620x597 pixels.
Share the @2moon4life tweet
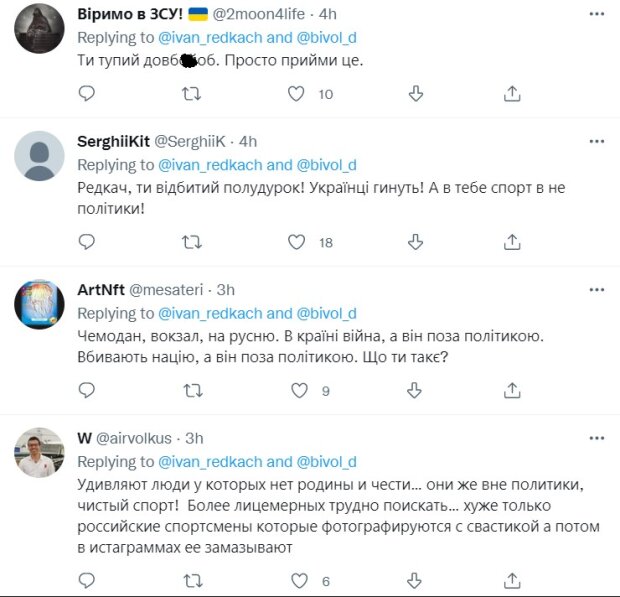512,93
